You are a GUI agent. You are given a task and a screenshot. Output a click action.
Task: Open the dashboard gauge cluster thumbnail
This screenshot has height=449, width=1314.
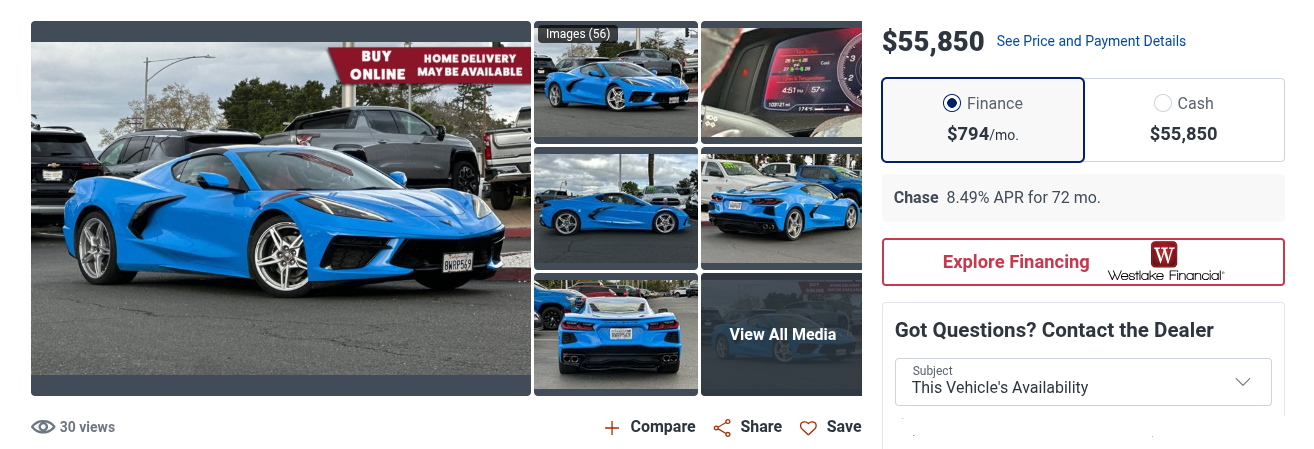(x=782, y=82)
